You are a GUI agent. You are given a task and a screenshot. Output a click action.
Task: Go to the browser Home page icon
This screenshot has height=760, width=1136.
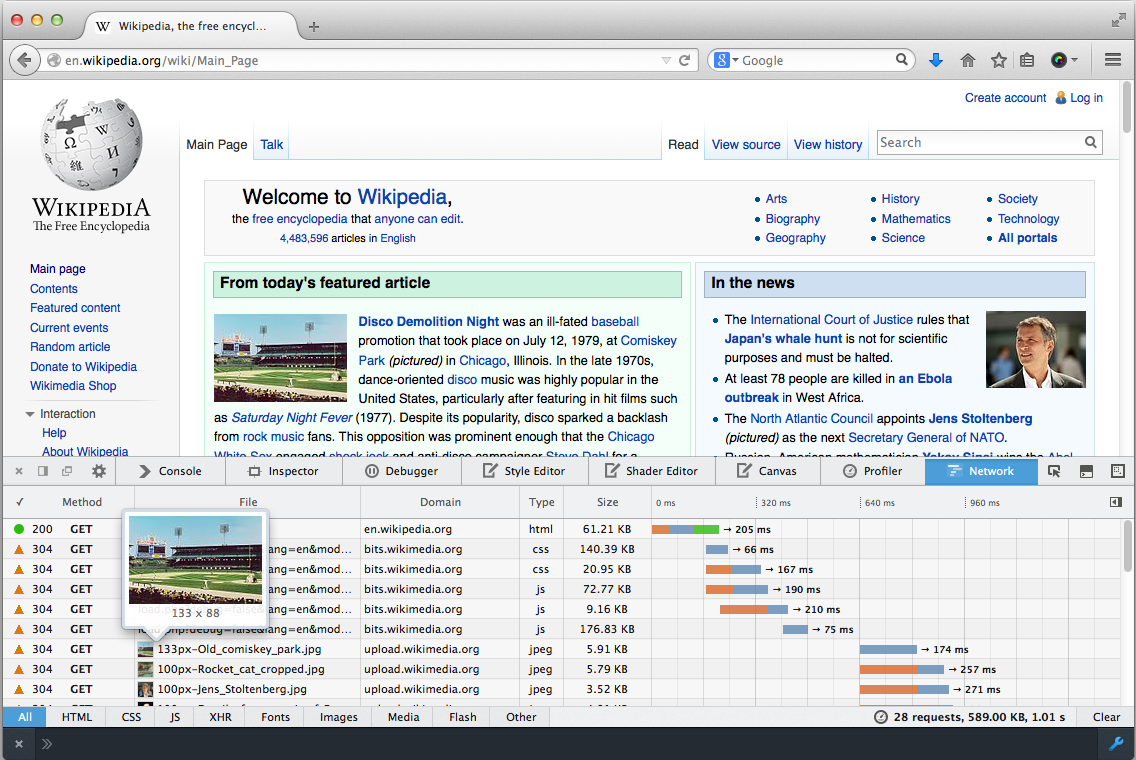click(x=967, y=60)
